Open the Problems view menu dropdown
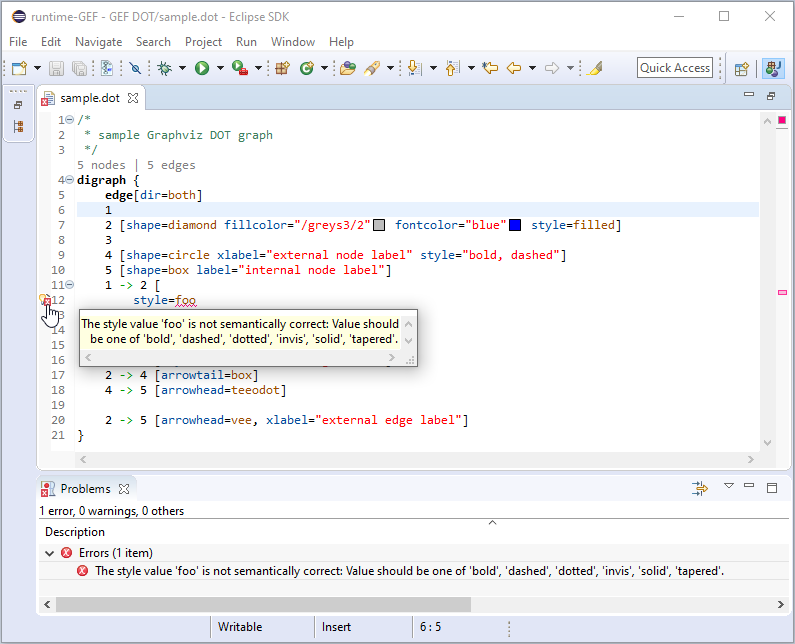The image size is (795, 644). click(729, 487)
